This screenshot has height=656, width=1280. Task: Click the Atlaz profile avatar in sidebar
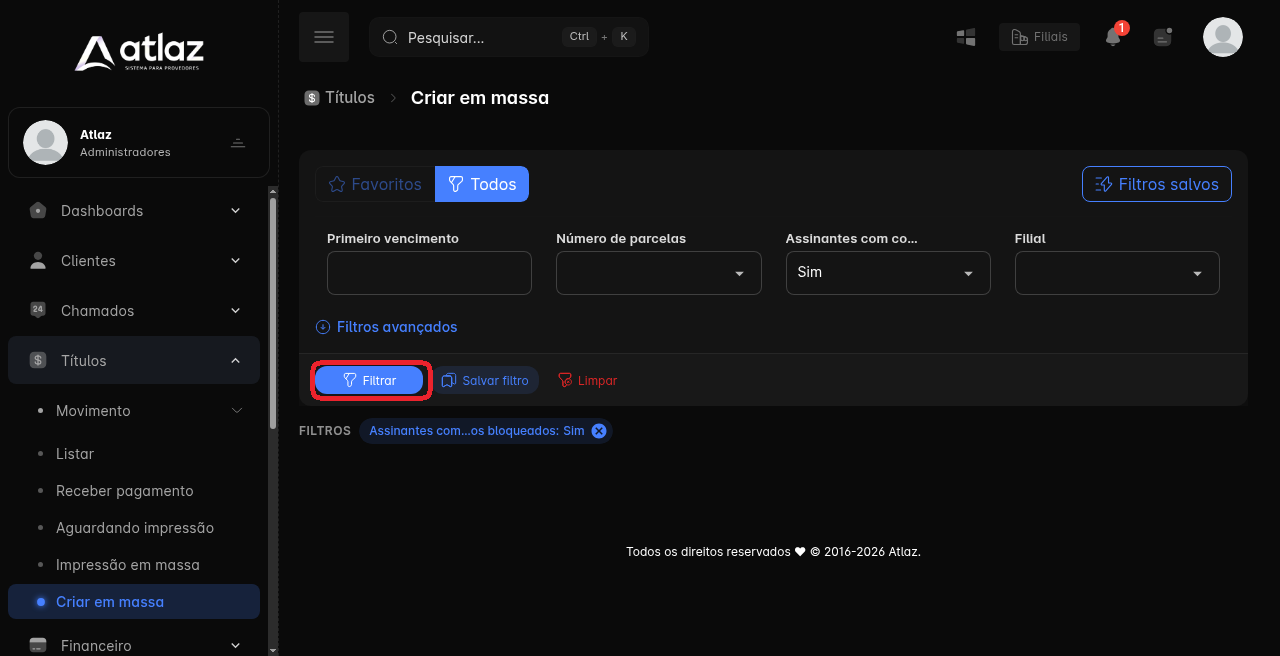pos(45,142)
